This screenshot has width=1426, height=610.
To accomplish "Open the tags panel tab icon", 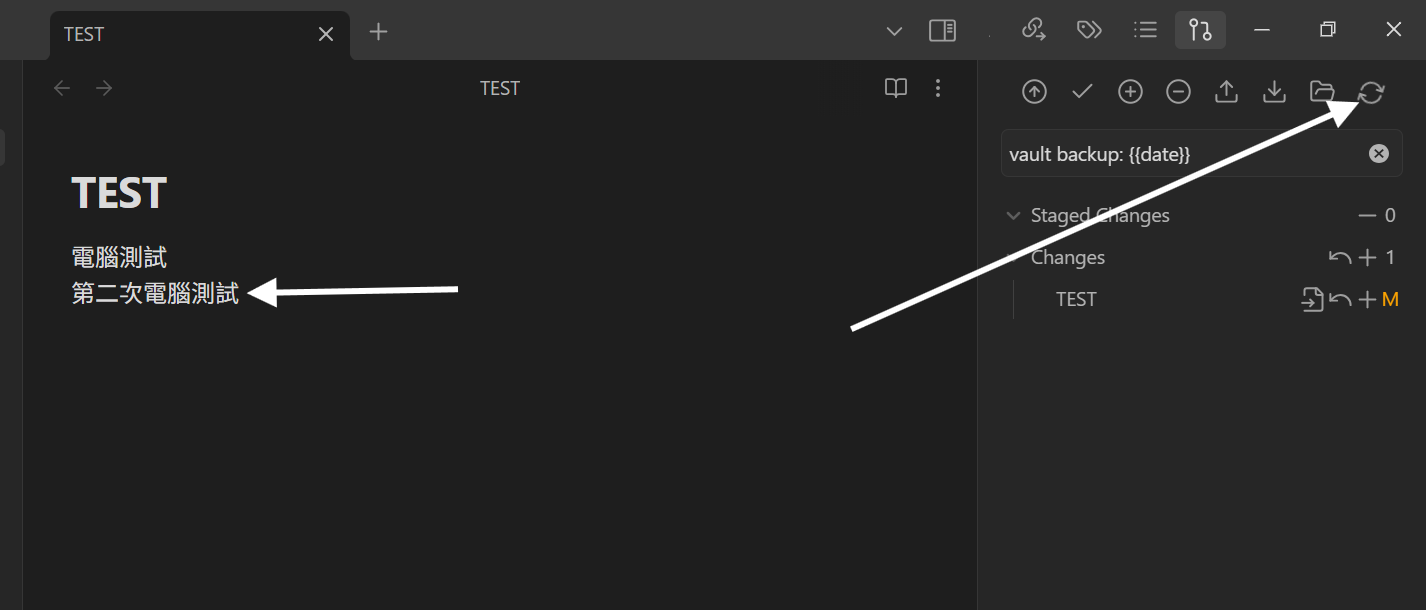I will pos(1089,30).
